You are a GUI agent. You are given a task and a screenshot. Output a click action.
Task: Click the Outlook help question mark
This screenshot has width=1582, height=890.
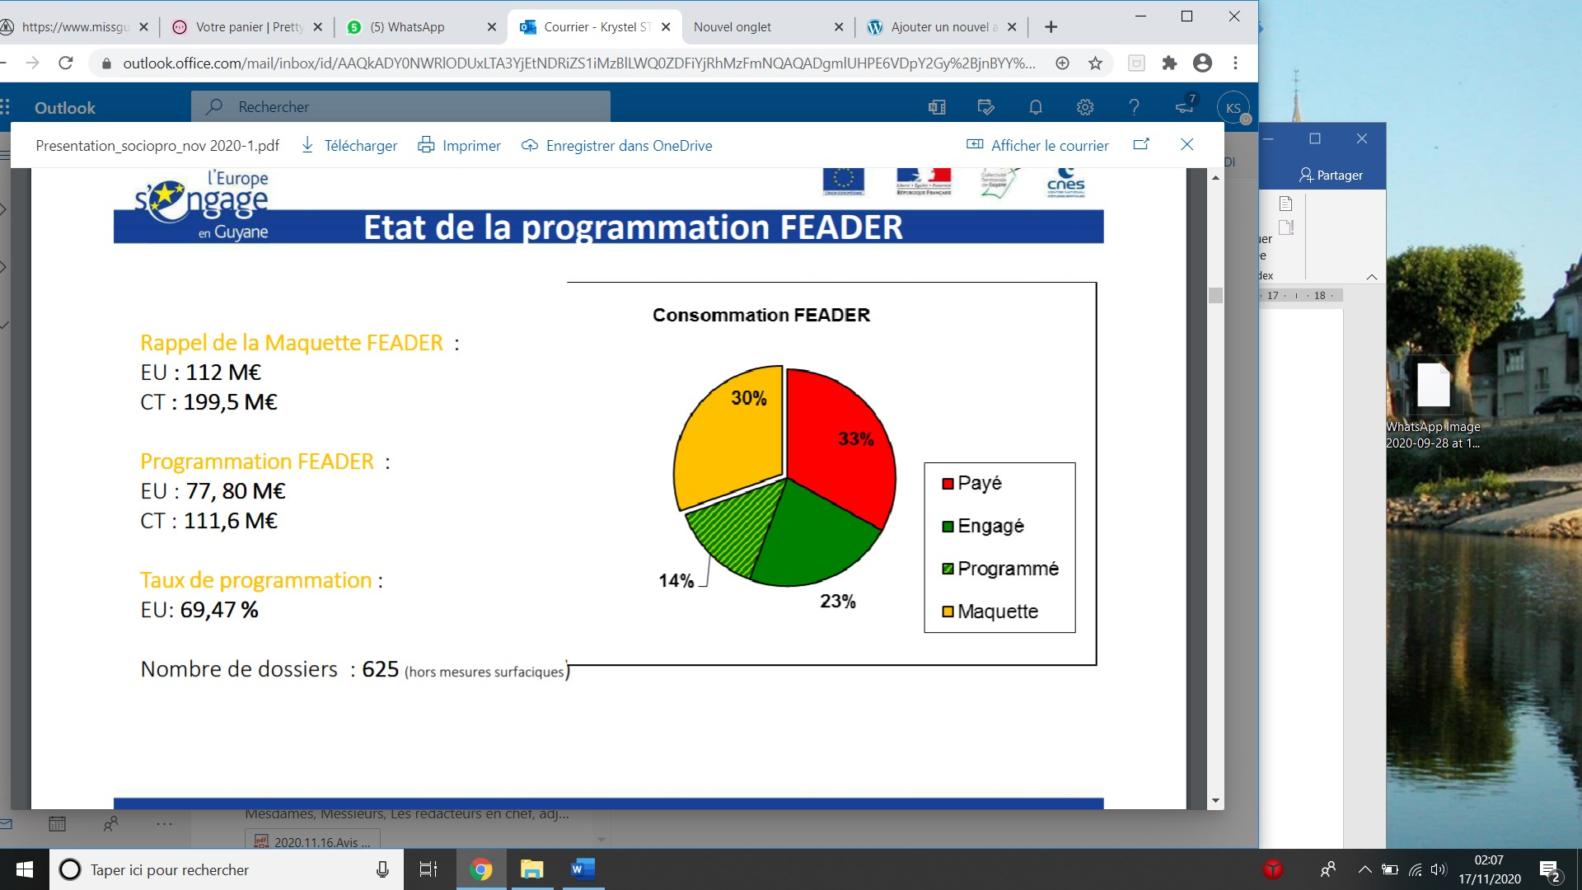pos(1134,107)
